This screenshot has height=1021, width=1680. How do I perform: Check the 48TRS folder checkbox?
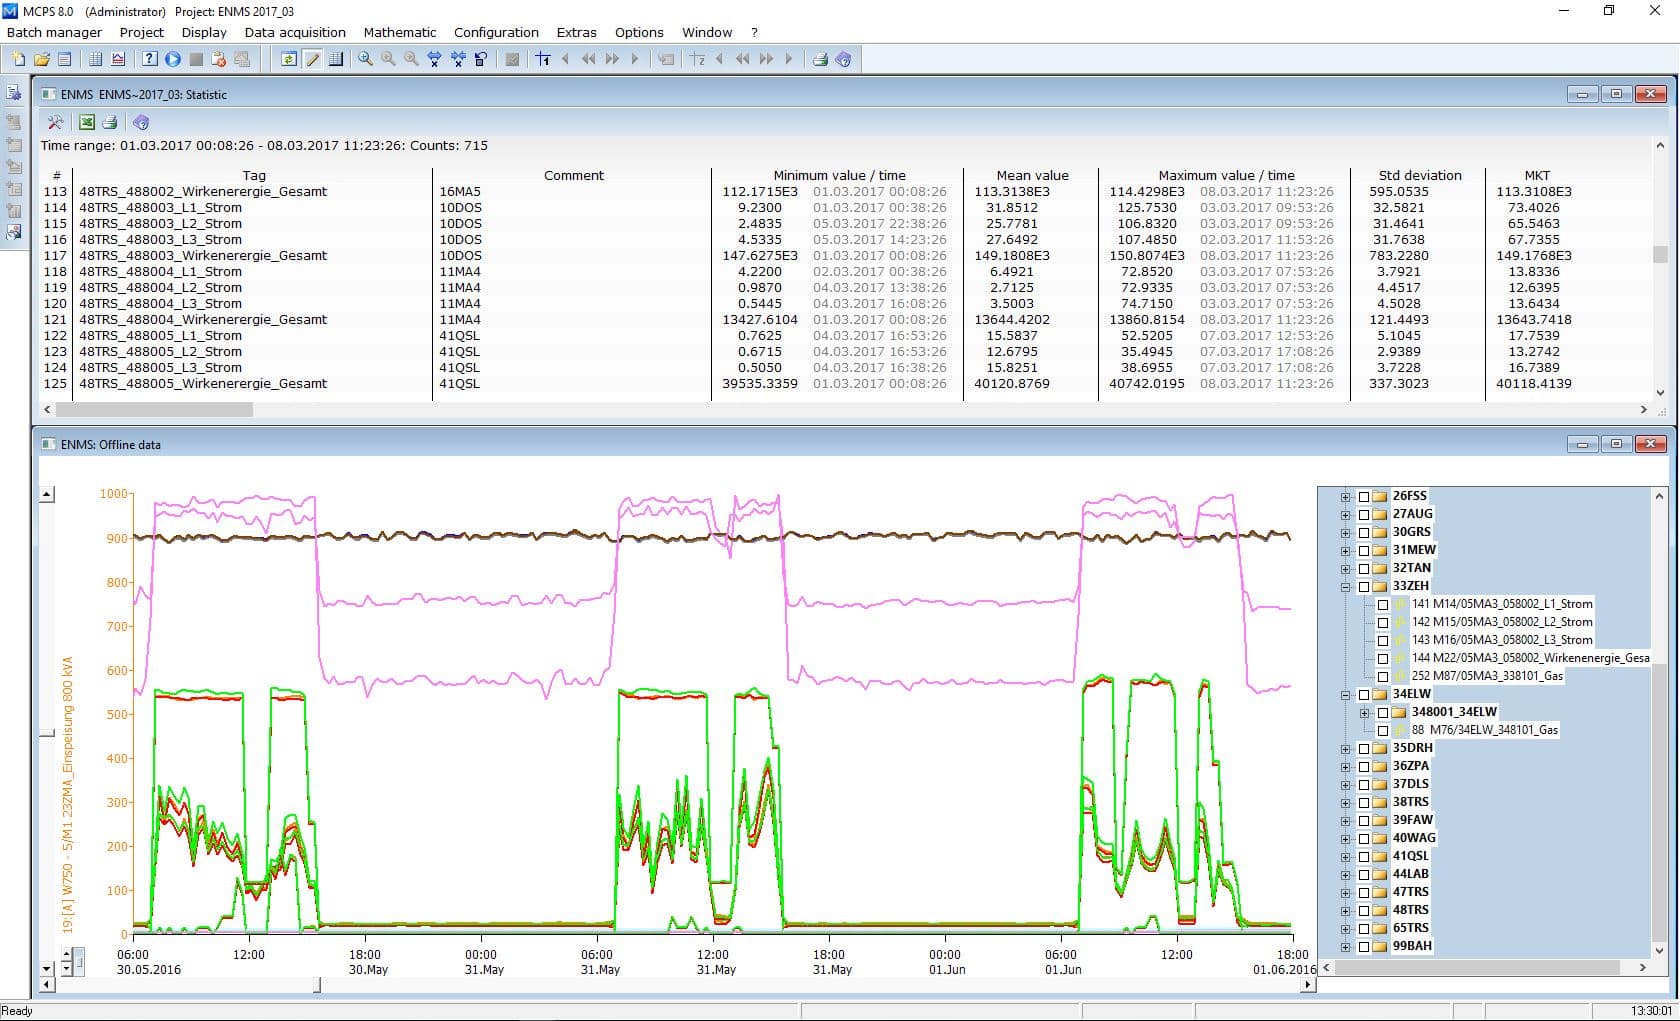[x=1364, y=910]
